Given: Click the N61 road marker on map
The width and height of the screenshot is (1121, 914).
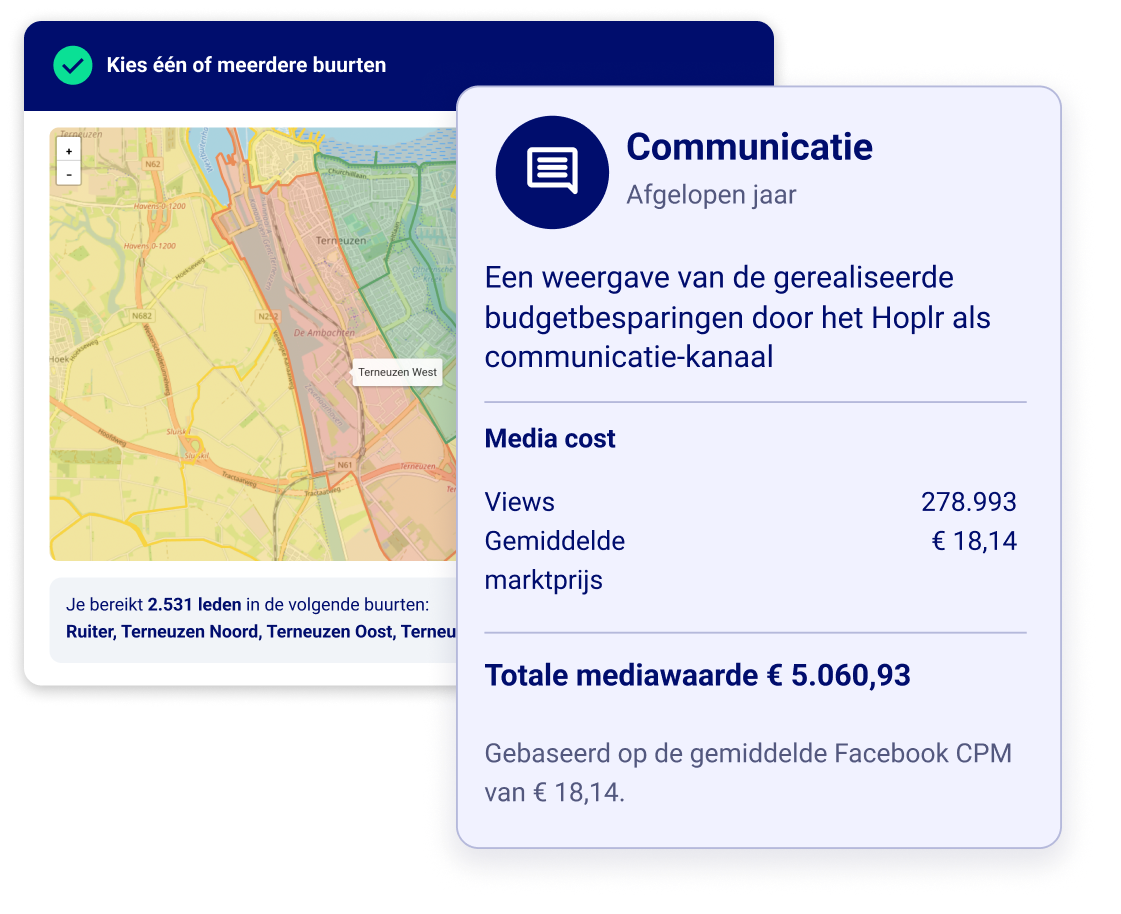Looking at the screenshot, I should click(345, 465).
